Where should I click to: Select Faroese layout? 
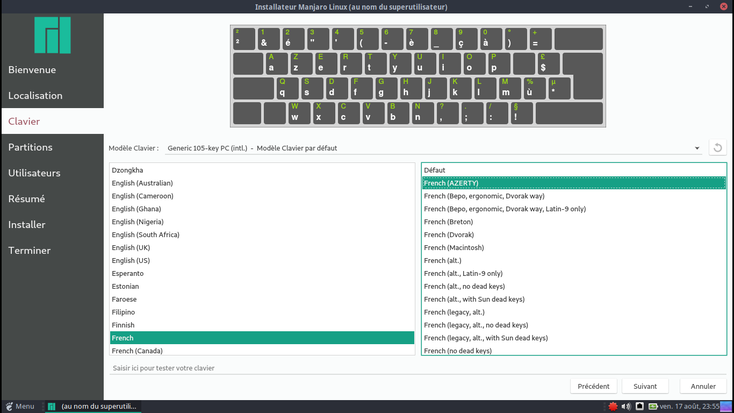262,299
